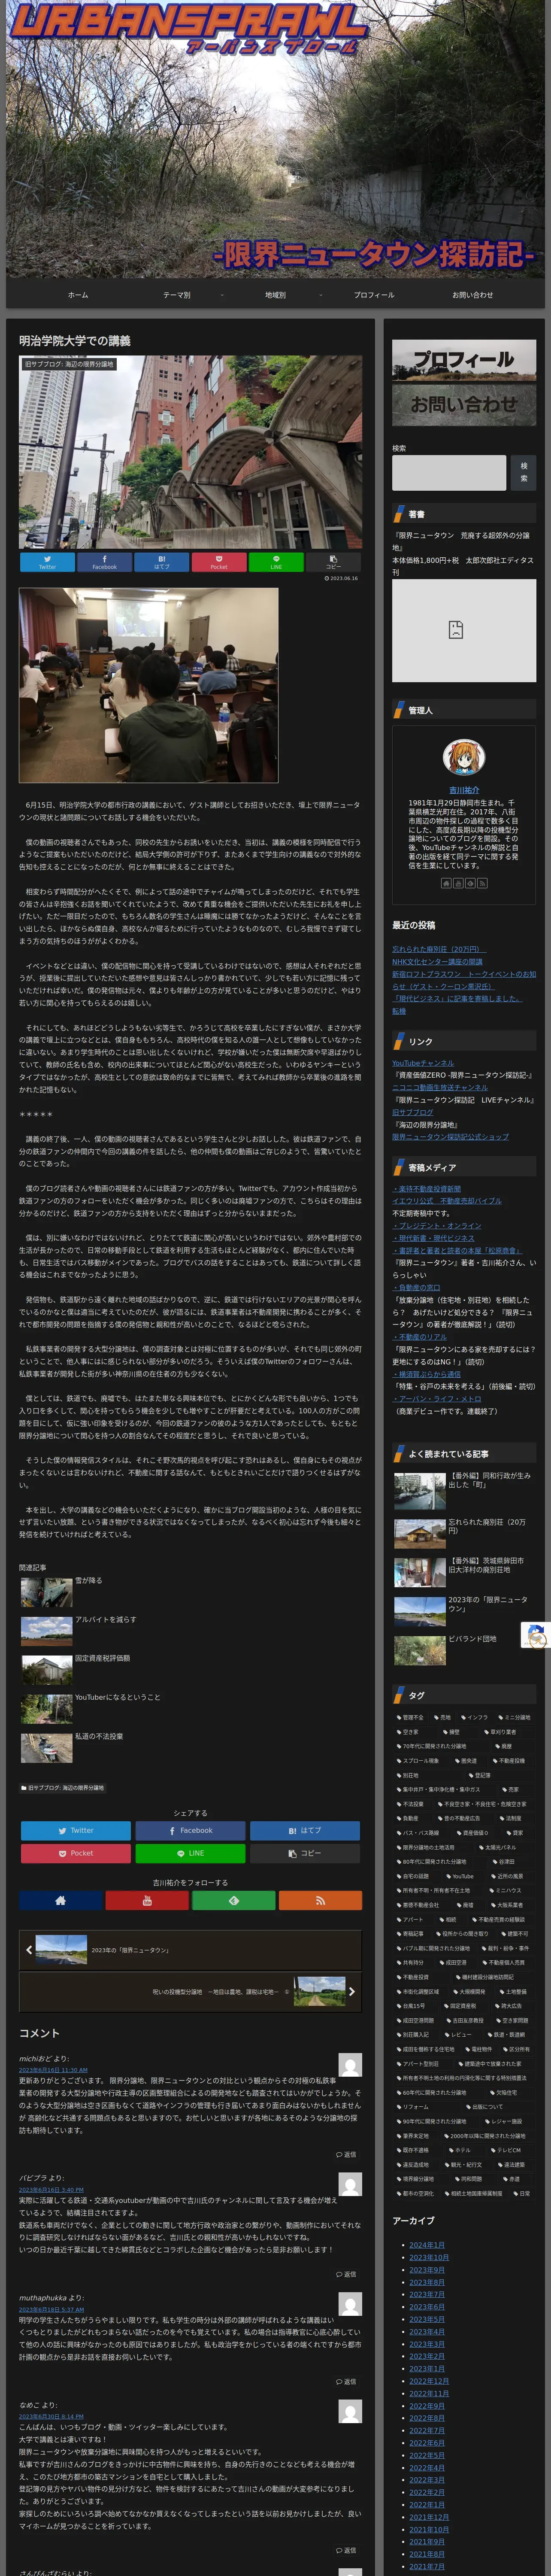Share via LINE button above article
Image resolution: width=551 pixels, height=2576 pixels.
(276, 562)
